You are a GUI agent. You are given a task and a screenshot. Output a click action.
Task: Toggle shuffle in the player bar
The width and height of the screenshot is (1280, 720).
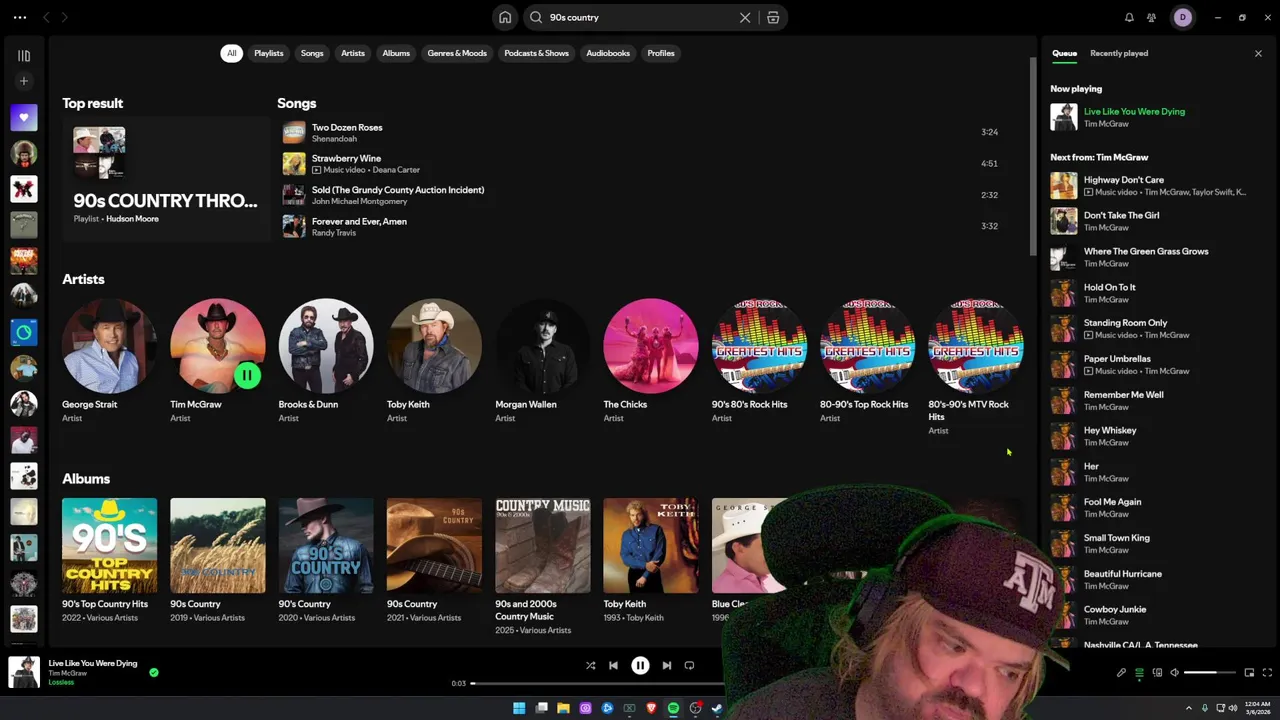point(590,665)
